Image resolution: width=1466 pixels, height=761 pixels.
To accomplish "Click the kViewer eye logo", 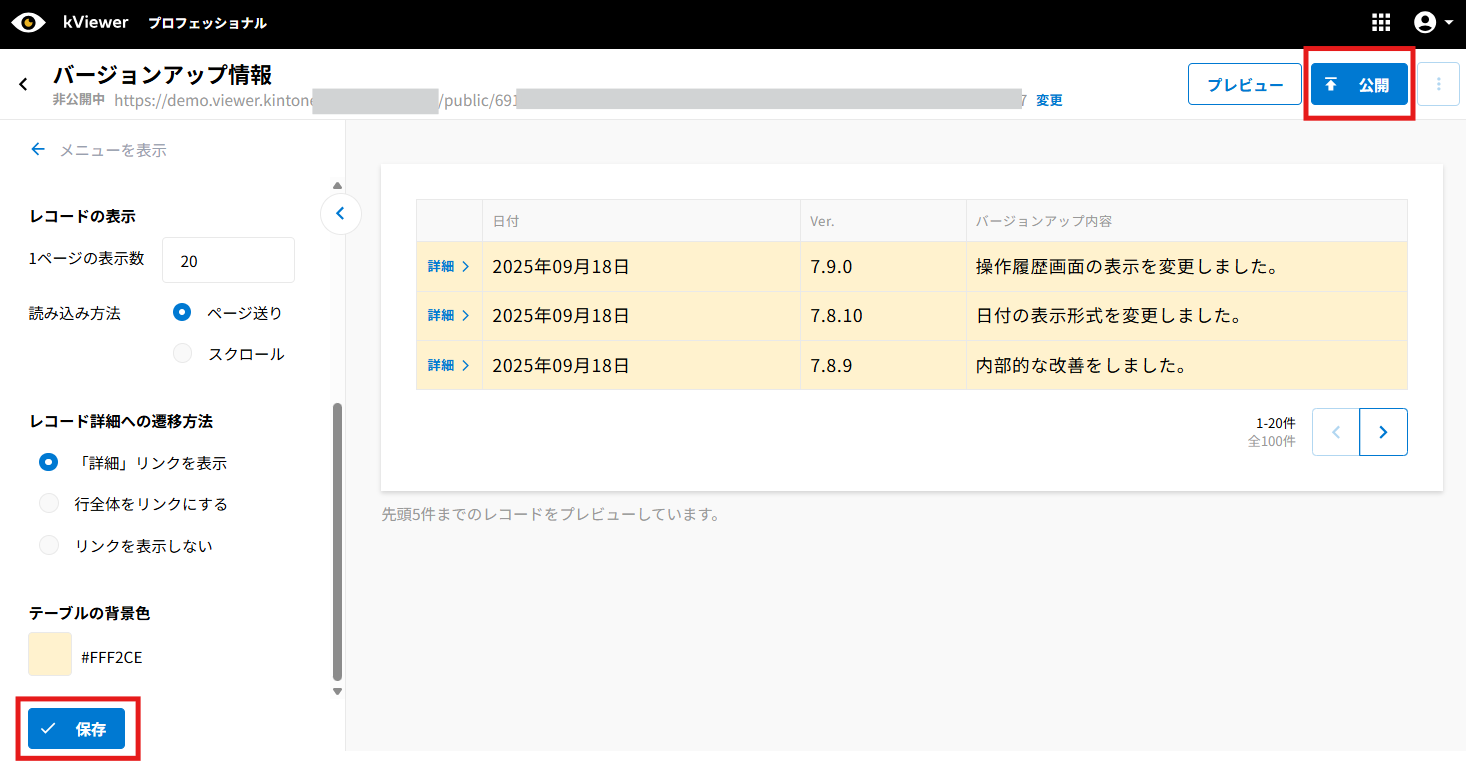I will tap(28, 23).
